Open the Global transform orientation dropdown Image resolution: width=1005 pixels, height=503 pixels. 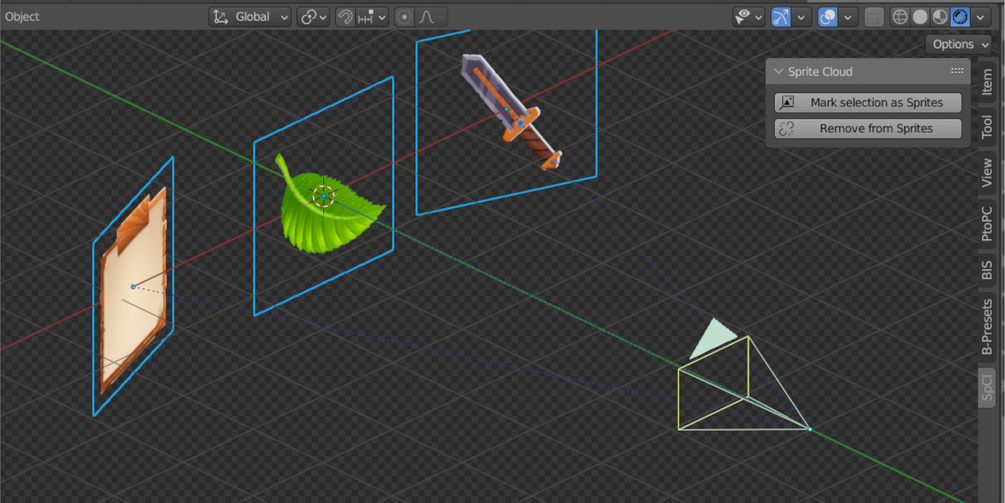pos(250,17)
